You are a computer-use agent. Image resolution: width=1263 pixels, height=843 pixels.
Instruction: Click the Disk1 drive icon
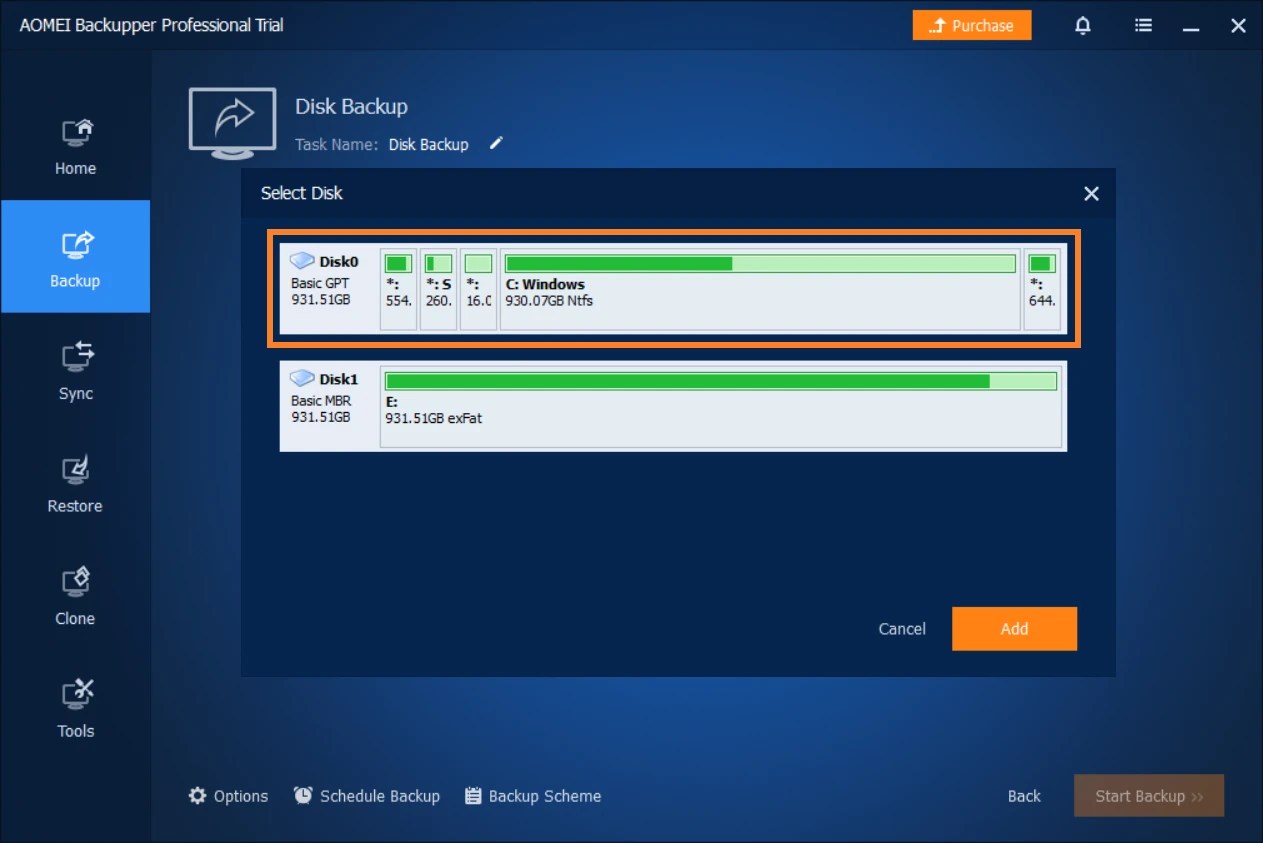click(303, 379)
